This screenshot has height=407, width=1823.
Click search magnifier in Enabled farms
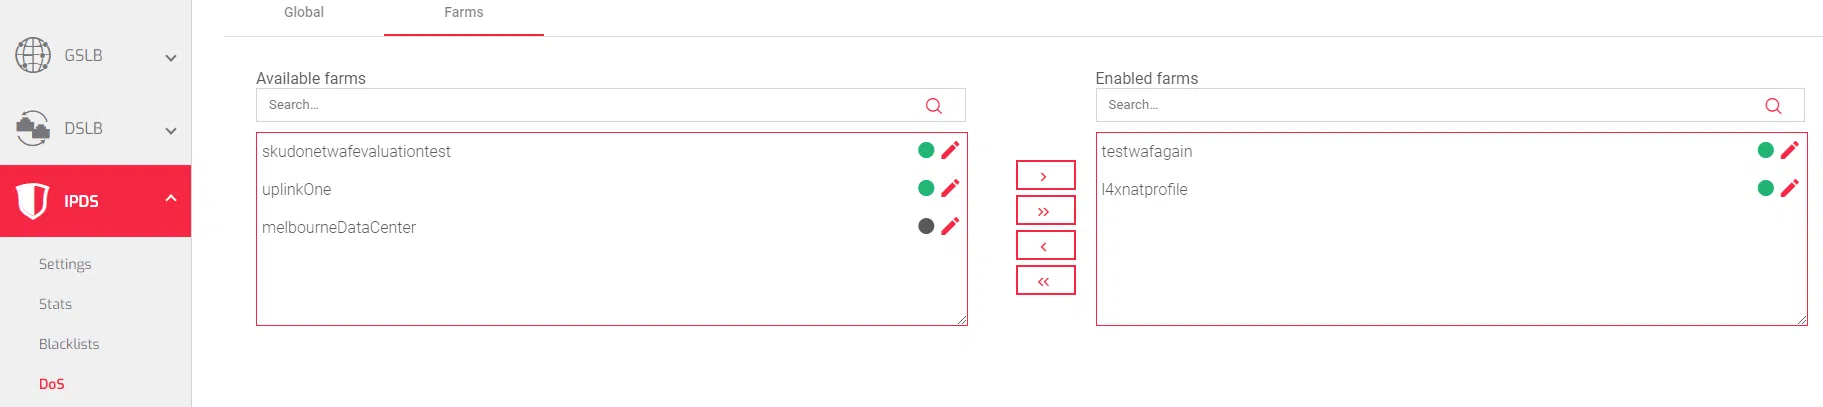[1773, 106]
